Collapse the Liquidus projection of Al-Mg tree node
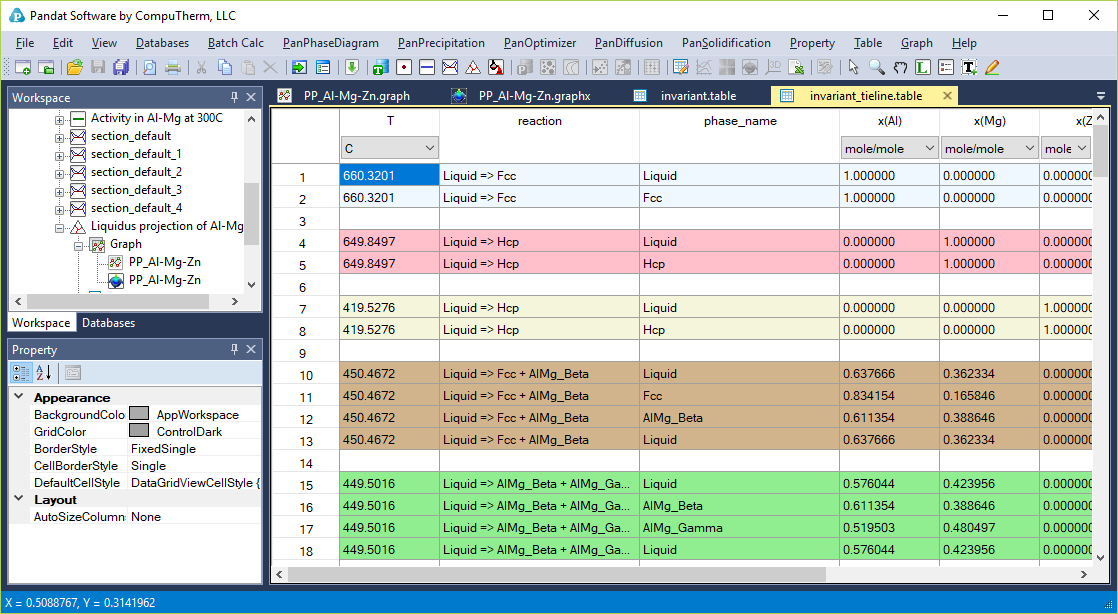The width and height of the screenshot is (1118, 614). point(60,227)
